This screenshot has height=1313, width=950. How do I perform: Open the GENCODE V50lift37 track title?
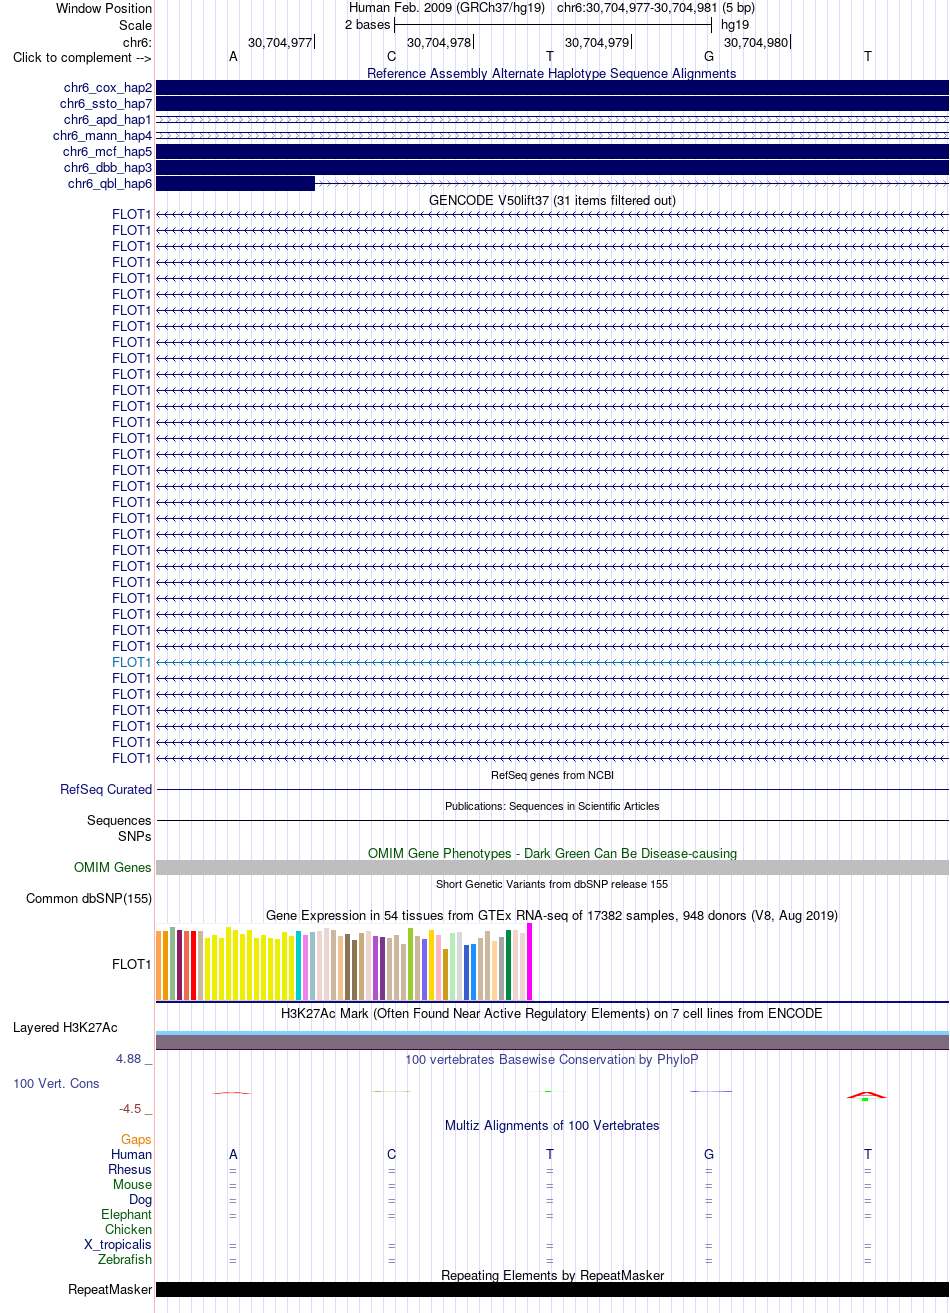coord(552,201)
